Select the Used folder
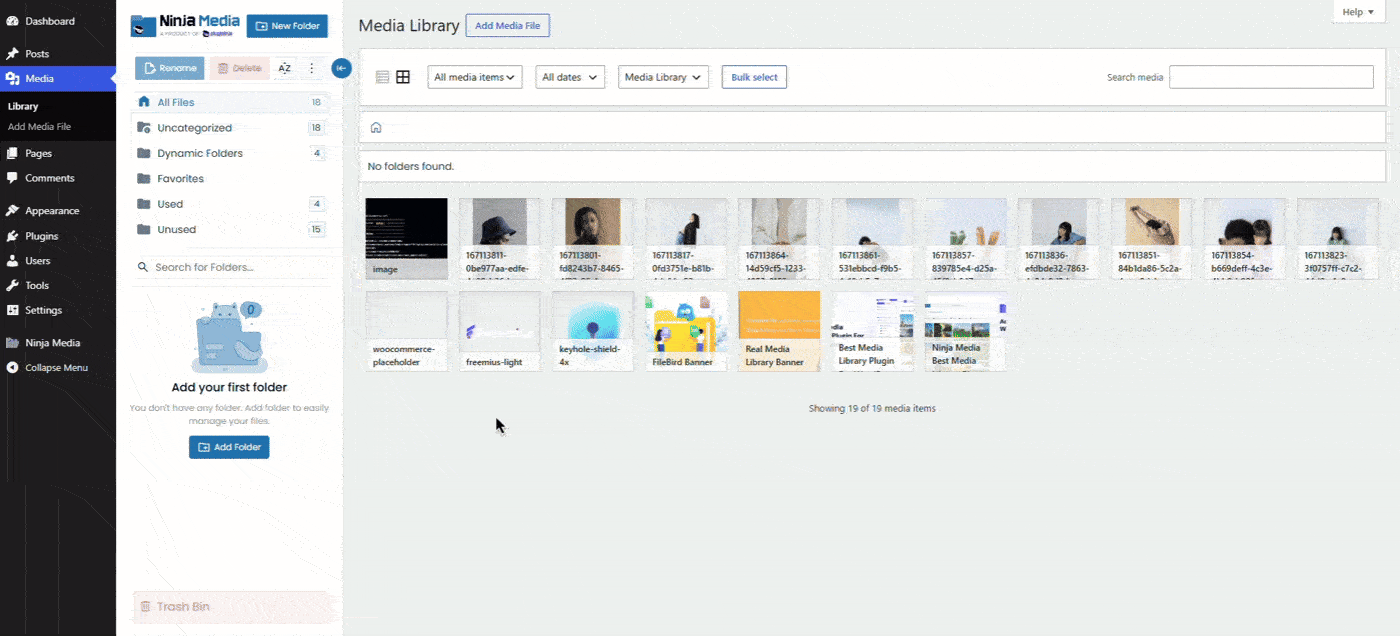This screenshot has height=636, width=1400. [230, 204]
